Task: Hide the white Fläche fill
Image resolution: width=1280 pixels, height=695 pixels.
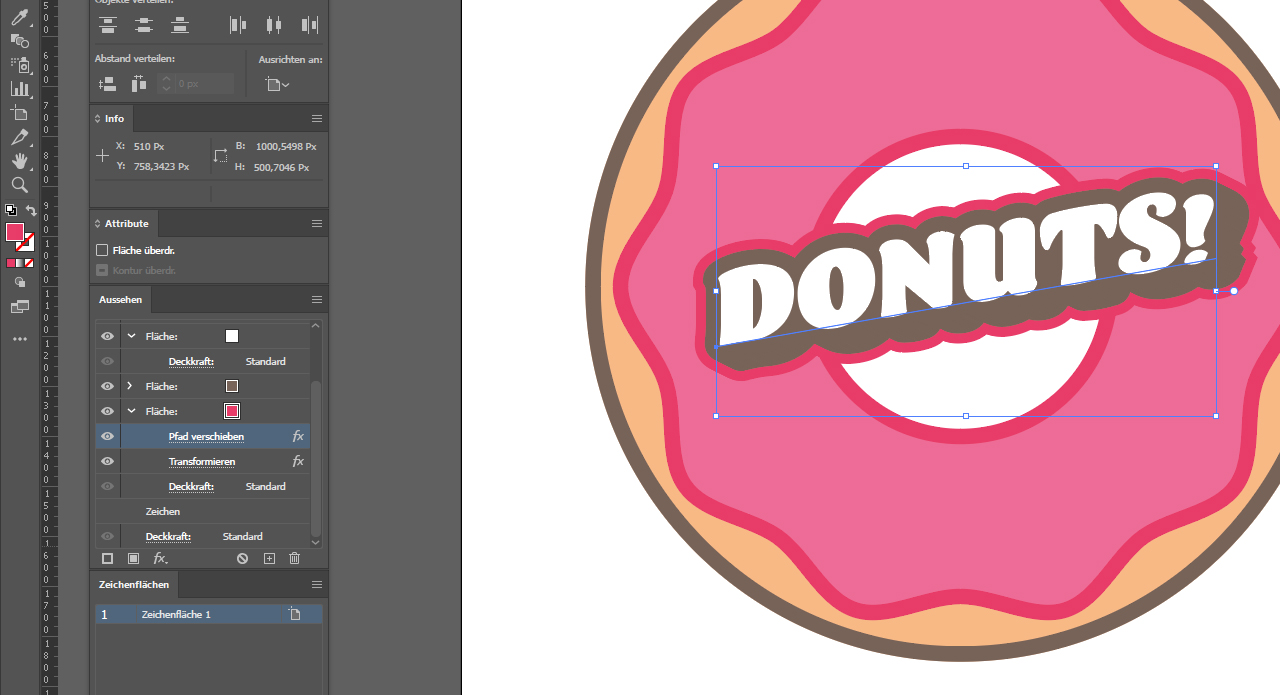Action: click(108, 336)
